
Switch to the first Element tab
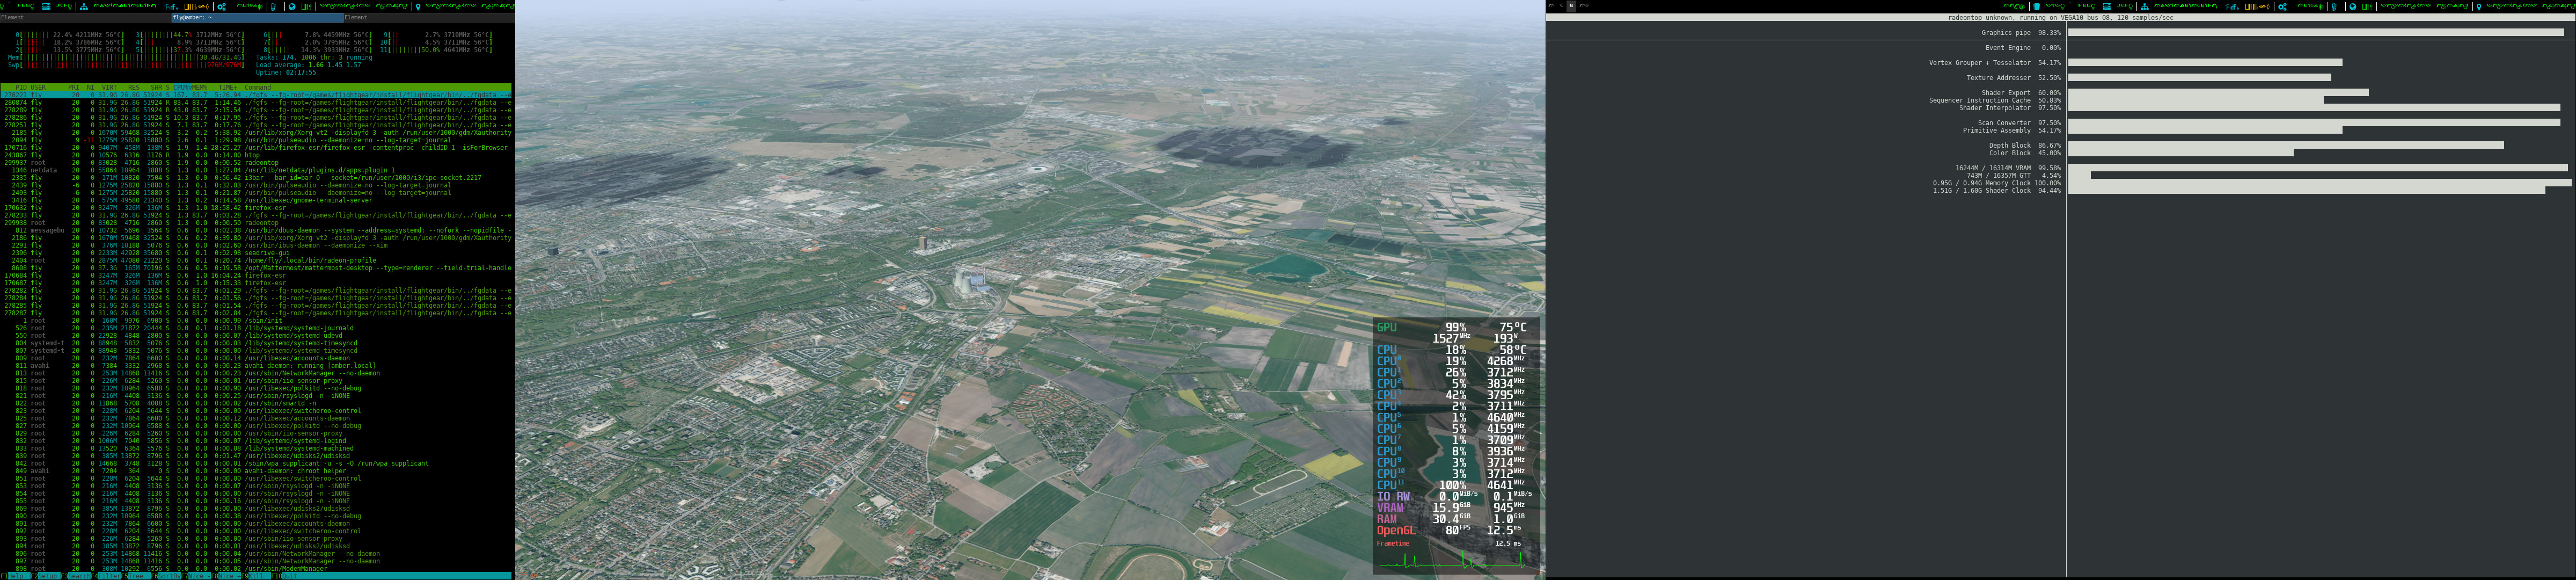click(x=85, y=17)
